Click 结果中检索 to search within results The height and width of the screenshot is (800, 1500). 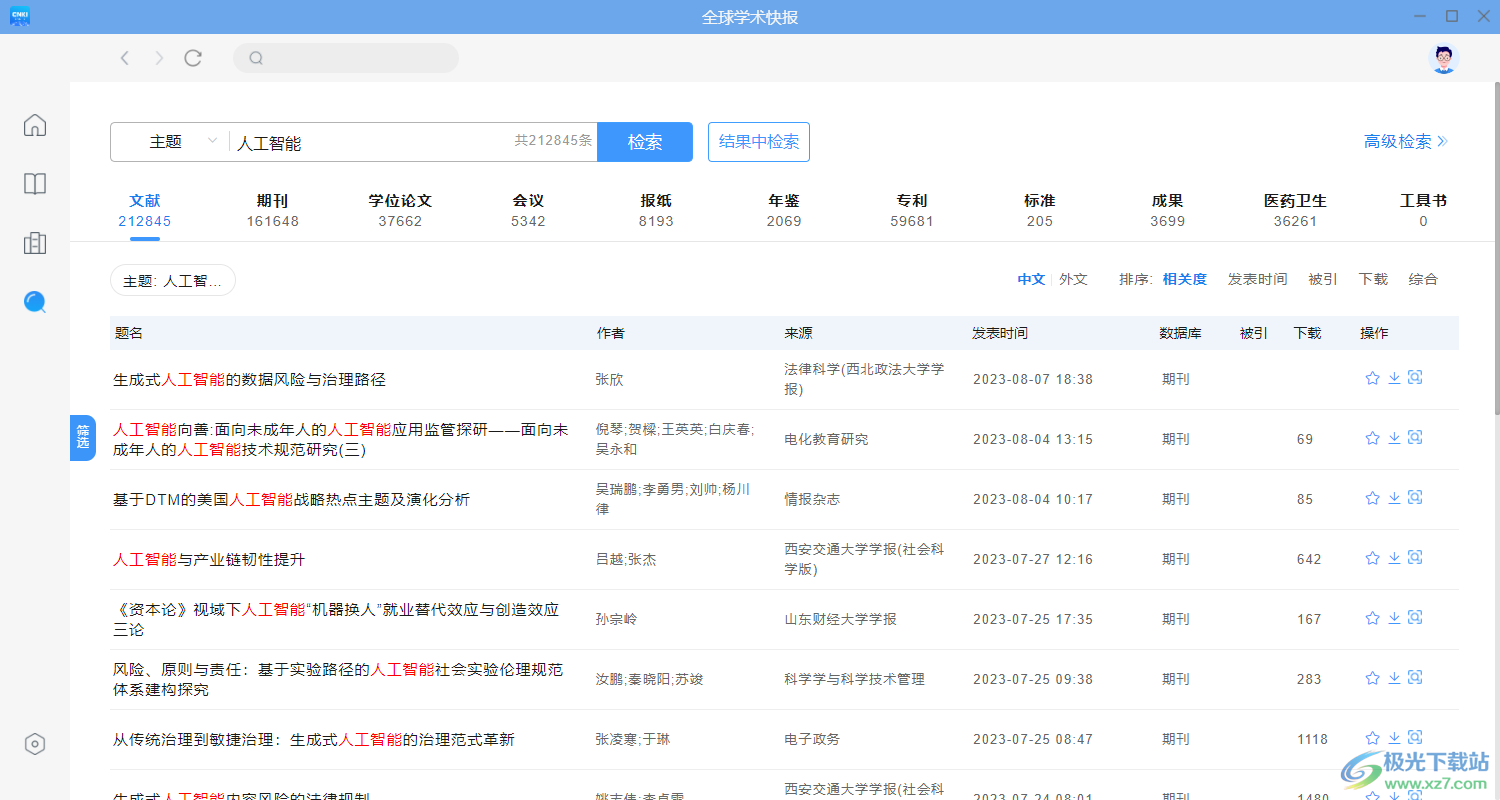758,141
